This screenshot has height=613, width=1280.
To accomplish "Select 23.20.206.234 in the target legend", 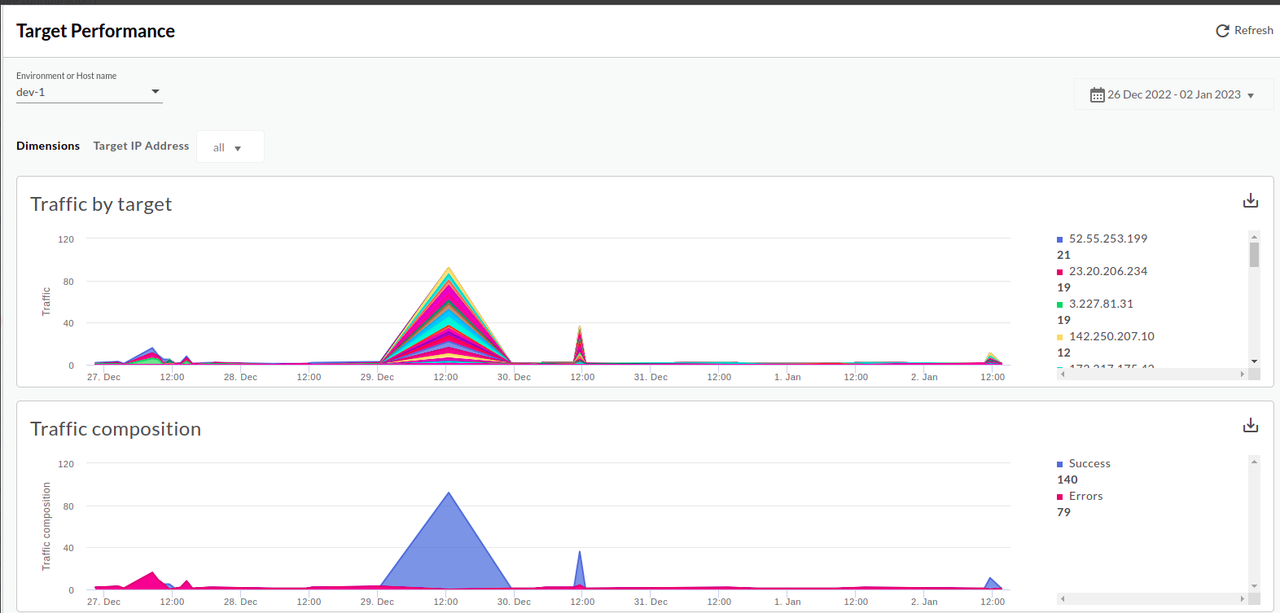I will 1107,271.
